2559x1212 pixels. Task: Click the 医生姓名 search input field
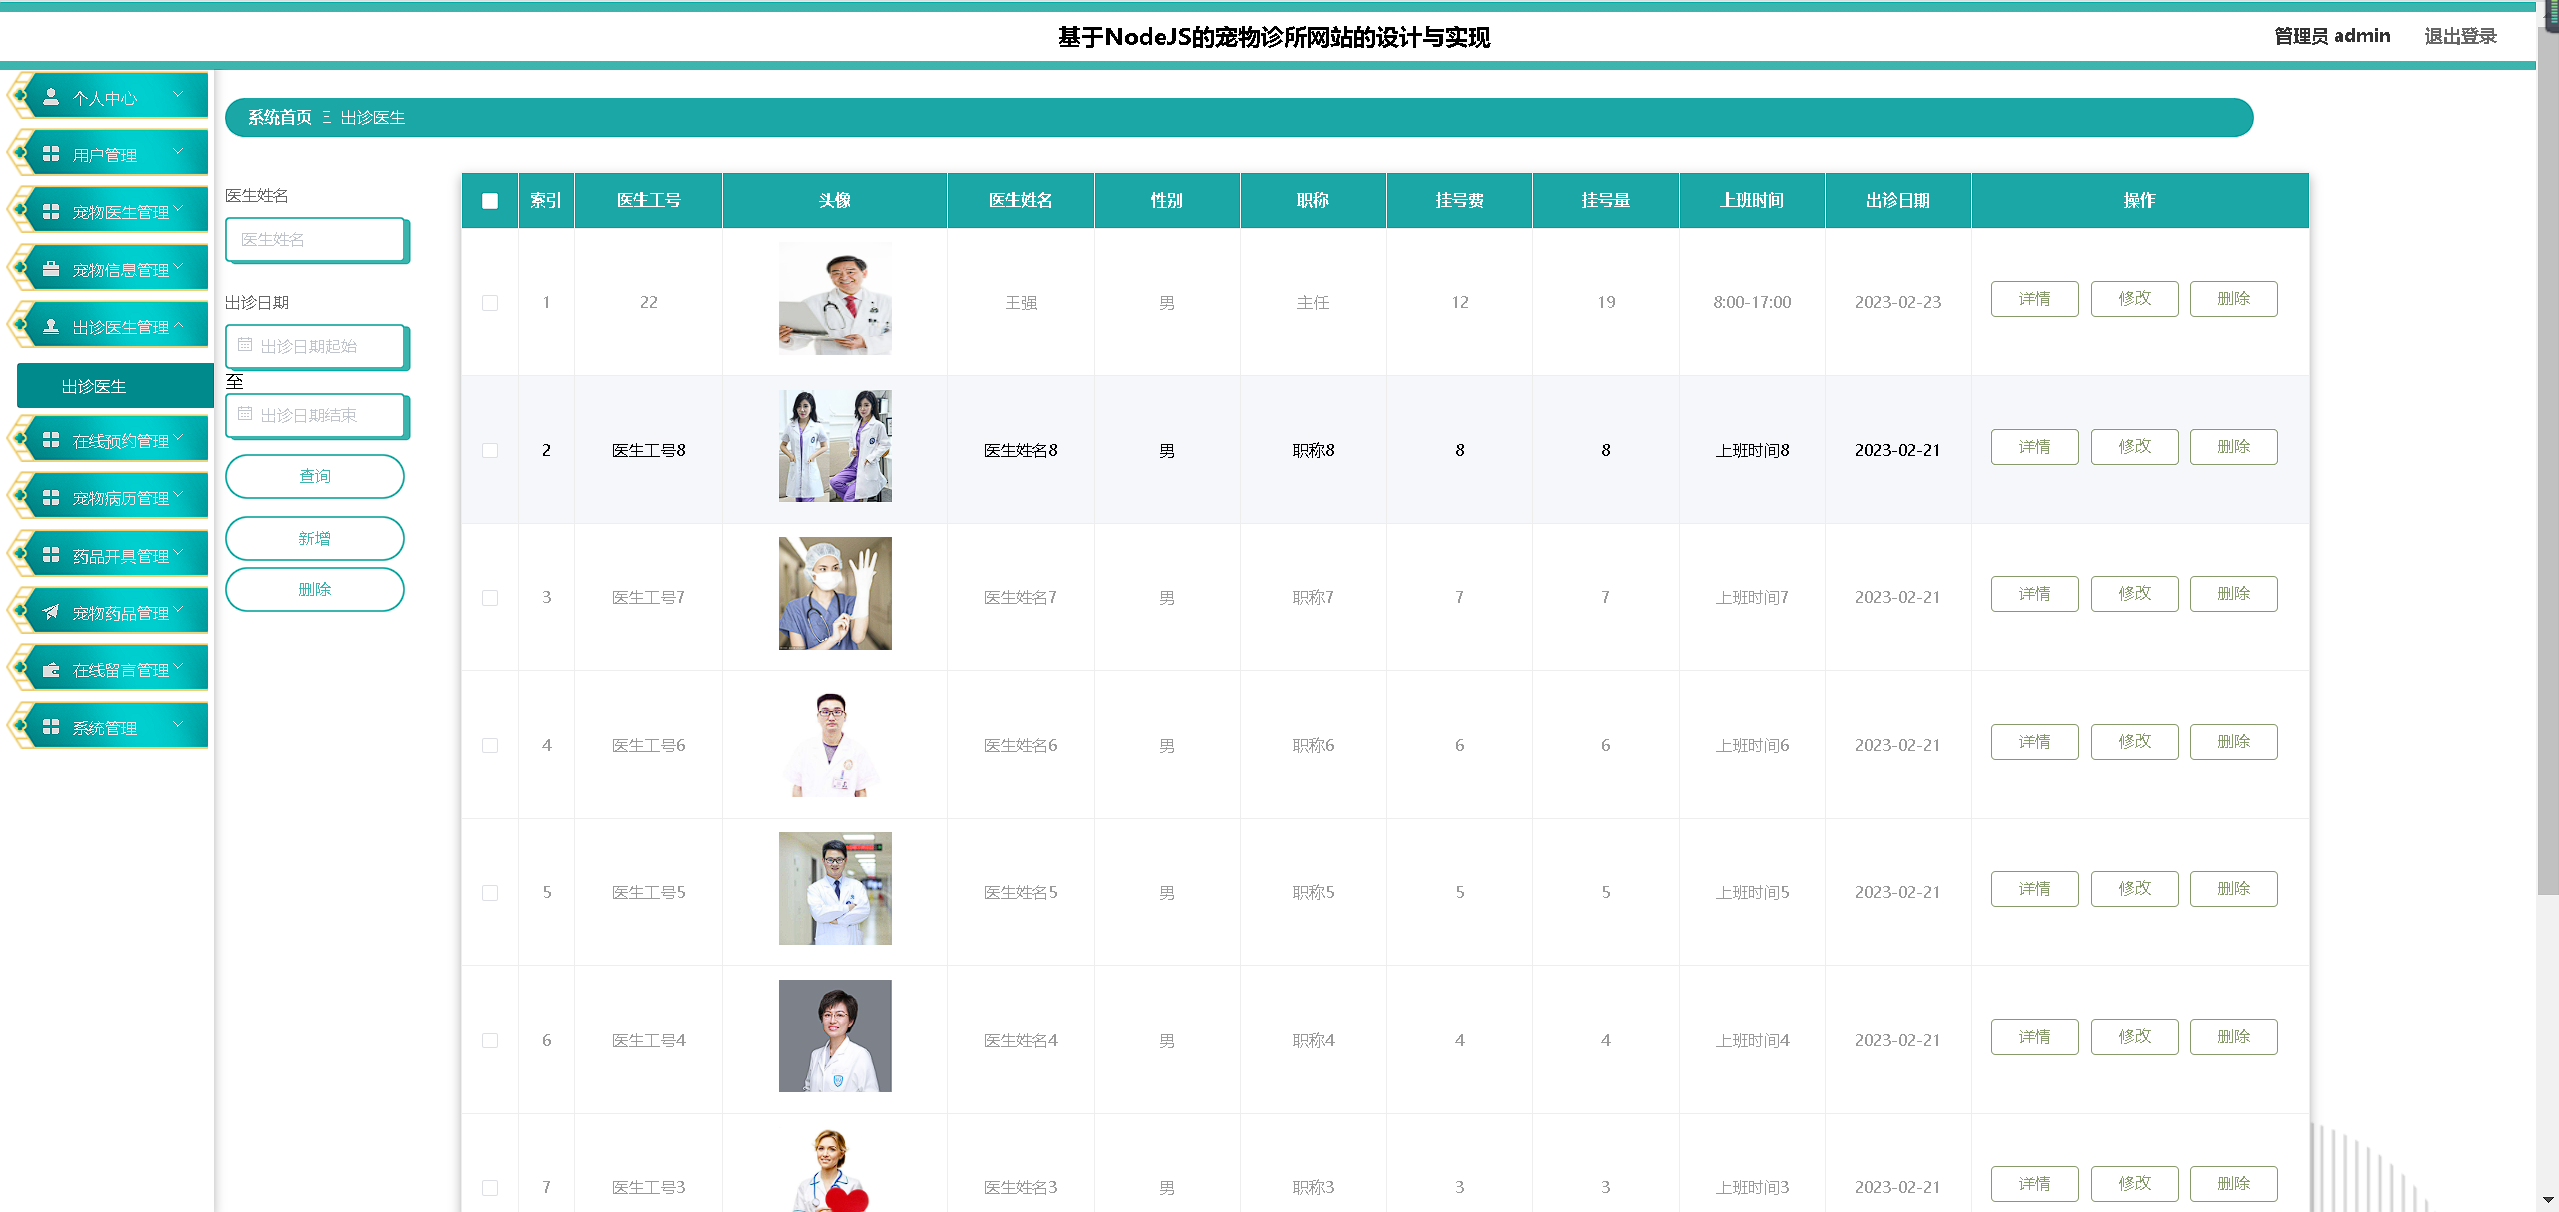click(316, 240)
